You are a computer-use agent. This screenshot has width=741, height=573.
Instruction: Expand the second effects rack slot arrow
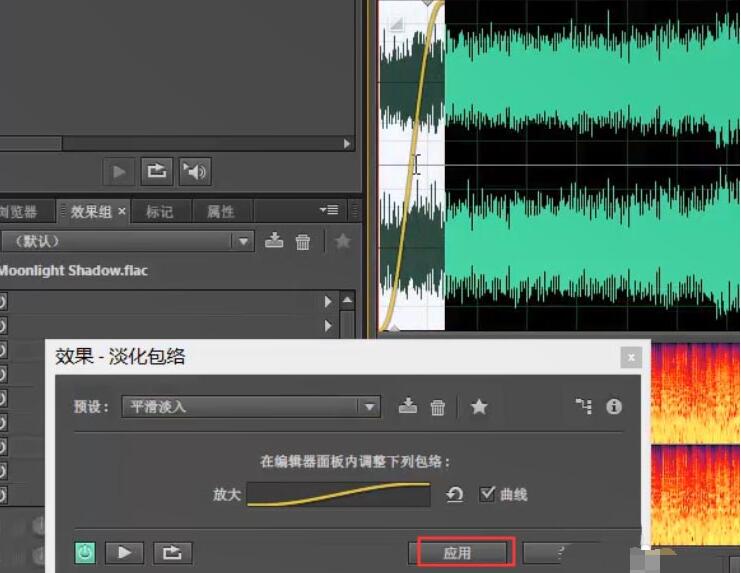pos(328,326)
